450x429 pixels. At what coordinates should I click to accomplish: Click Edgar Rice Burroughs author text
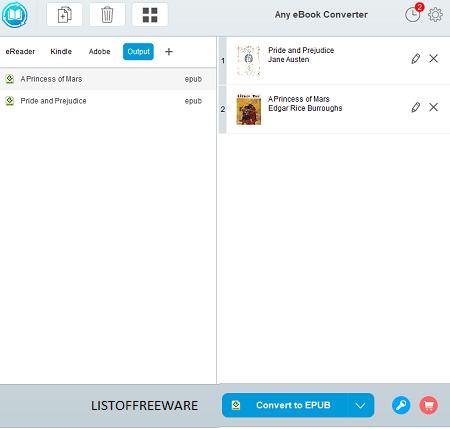[x=305, y=108]
